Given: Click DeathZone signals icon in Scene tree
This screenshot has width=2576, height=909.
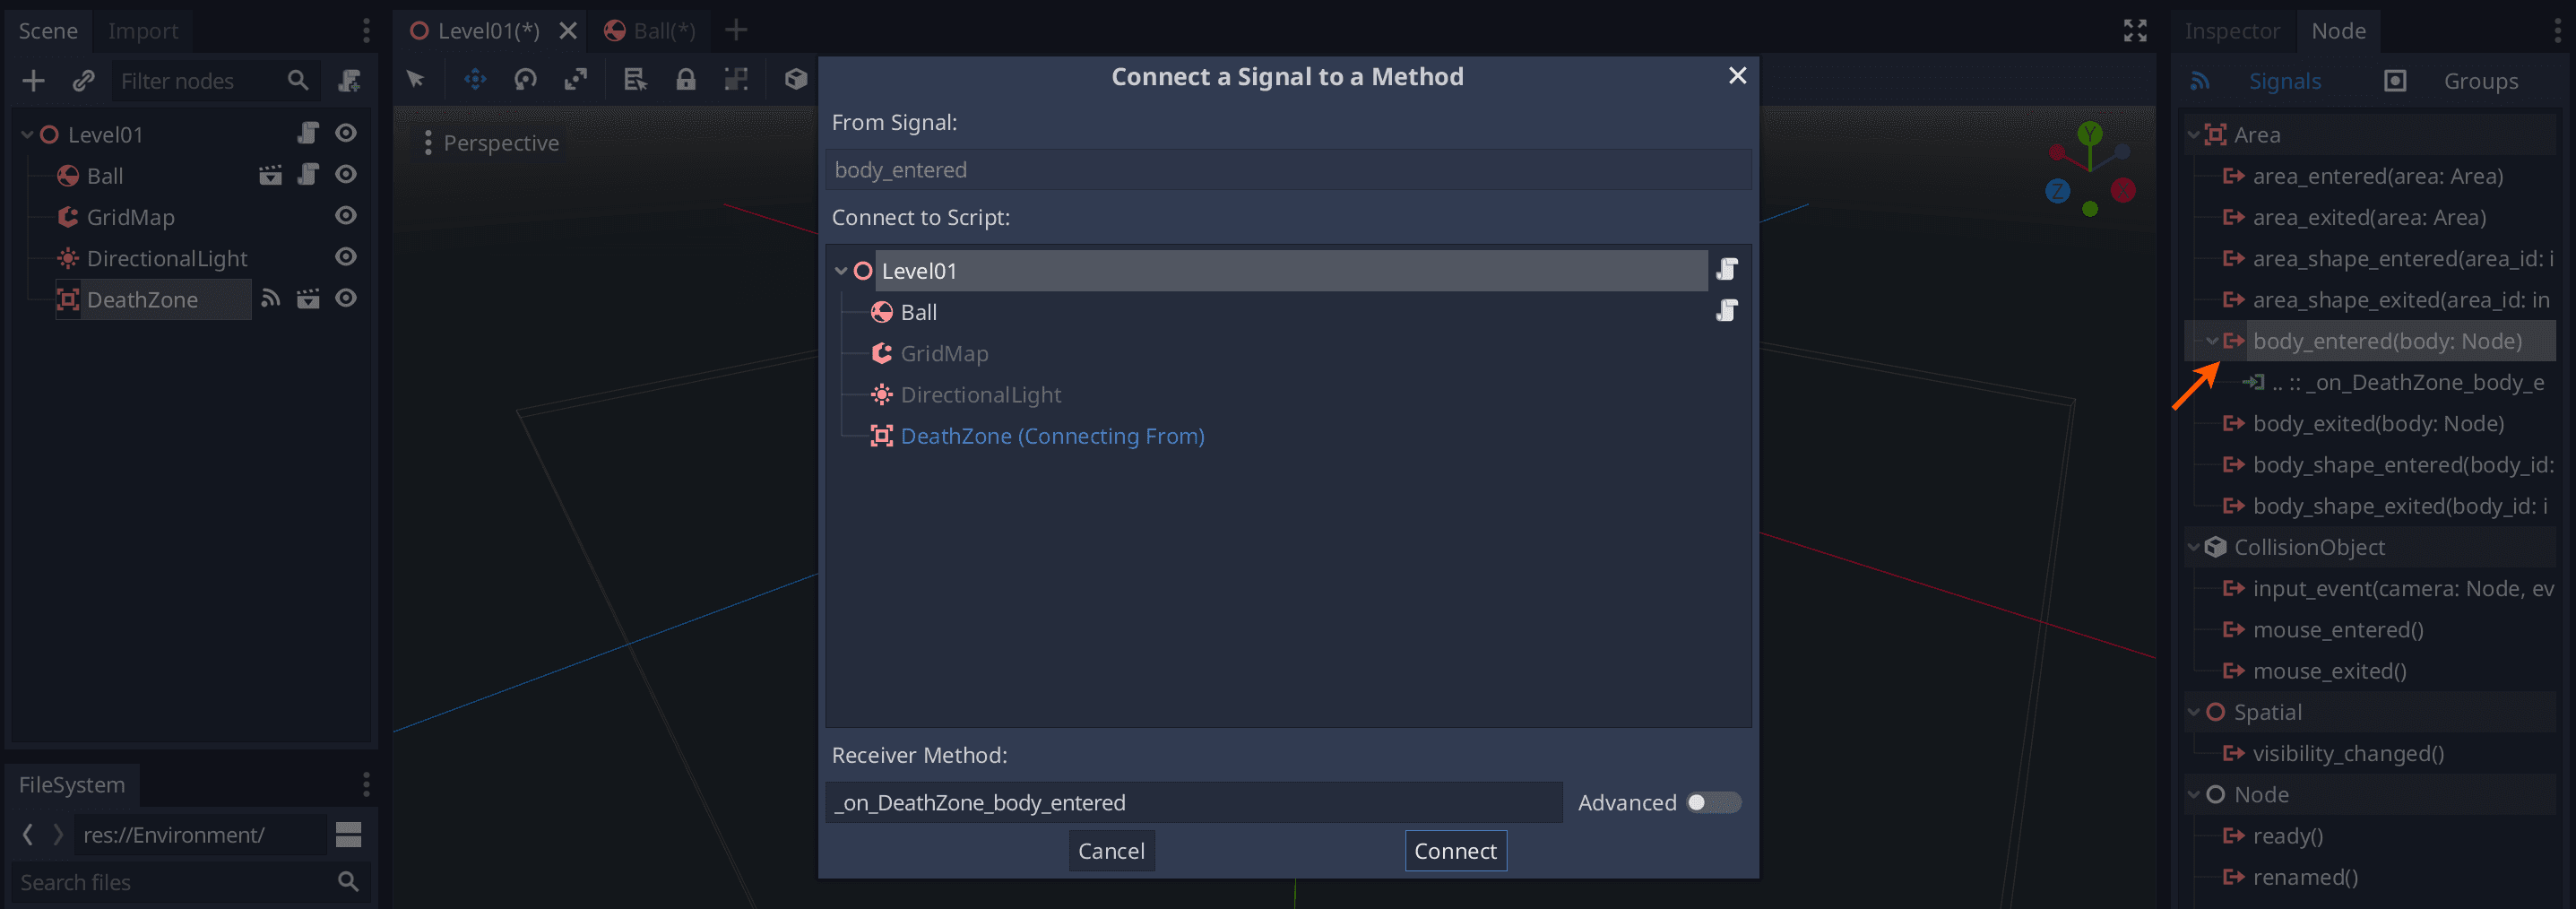Looking at the screenshot, I should (x=270, y=298).
